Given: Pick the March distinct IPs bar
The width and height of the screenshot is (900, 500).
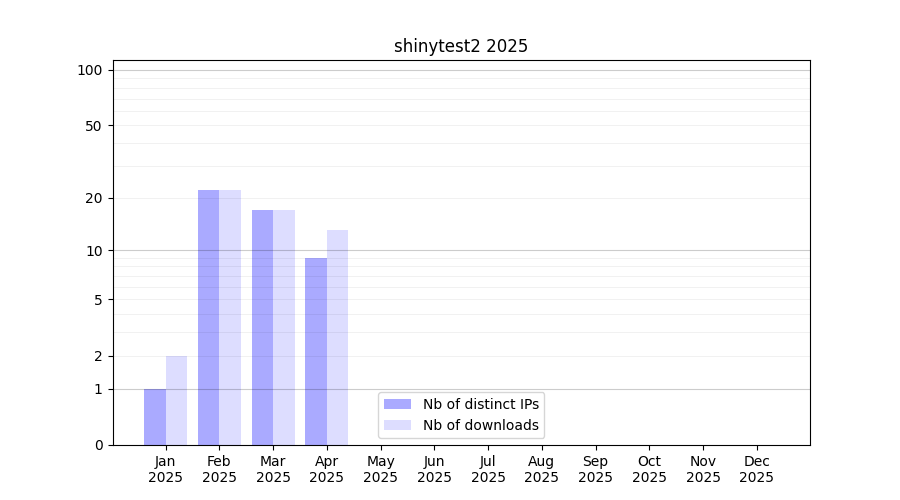Looking at the screenshot, I should pos(262,327).
